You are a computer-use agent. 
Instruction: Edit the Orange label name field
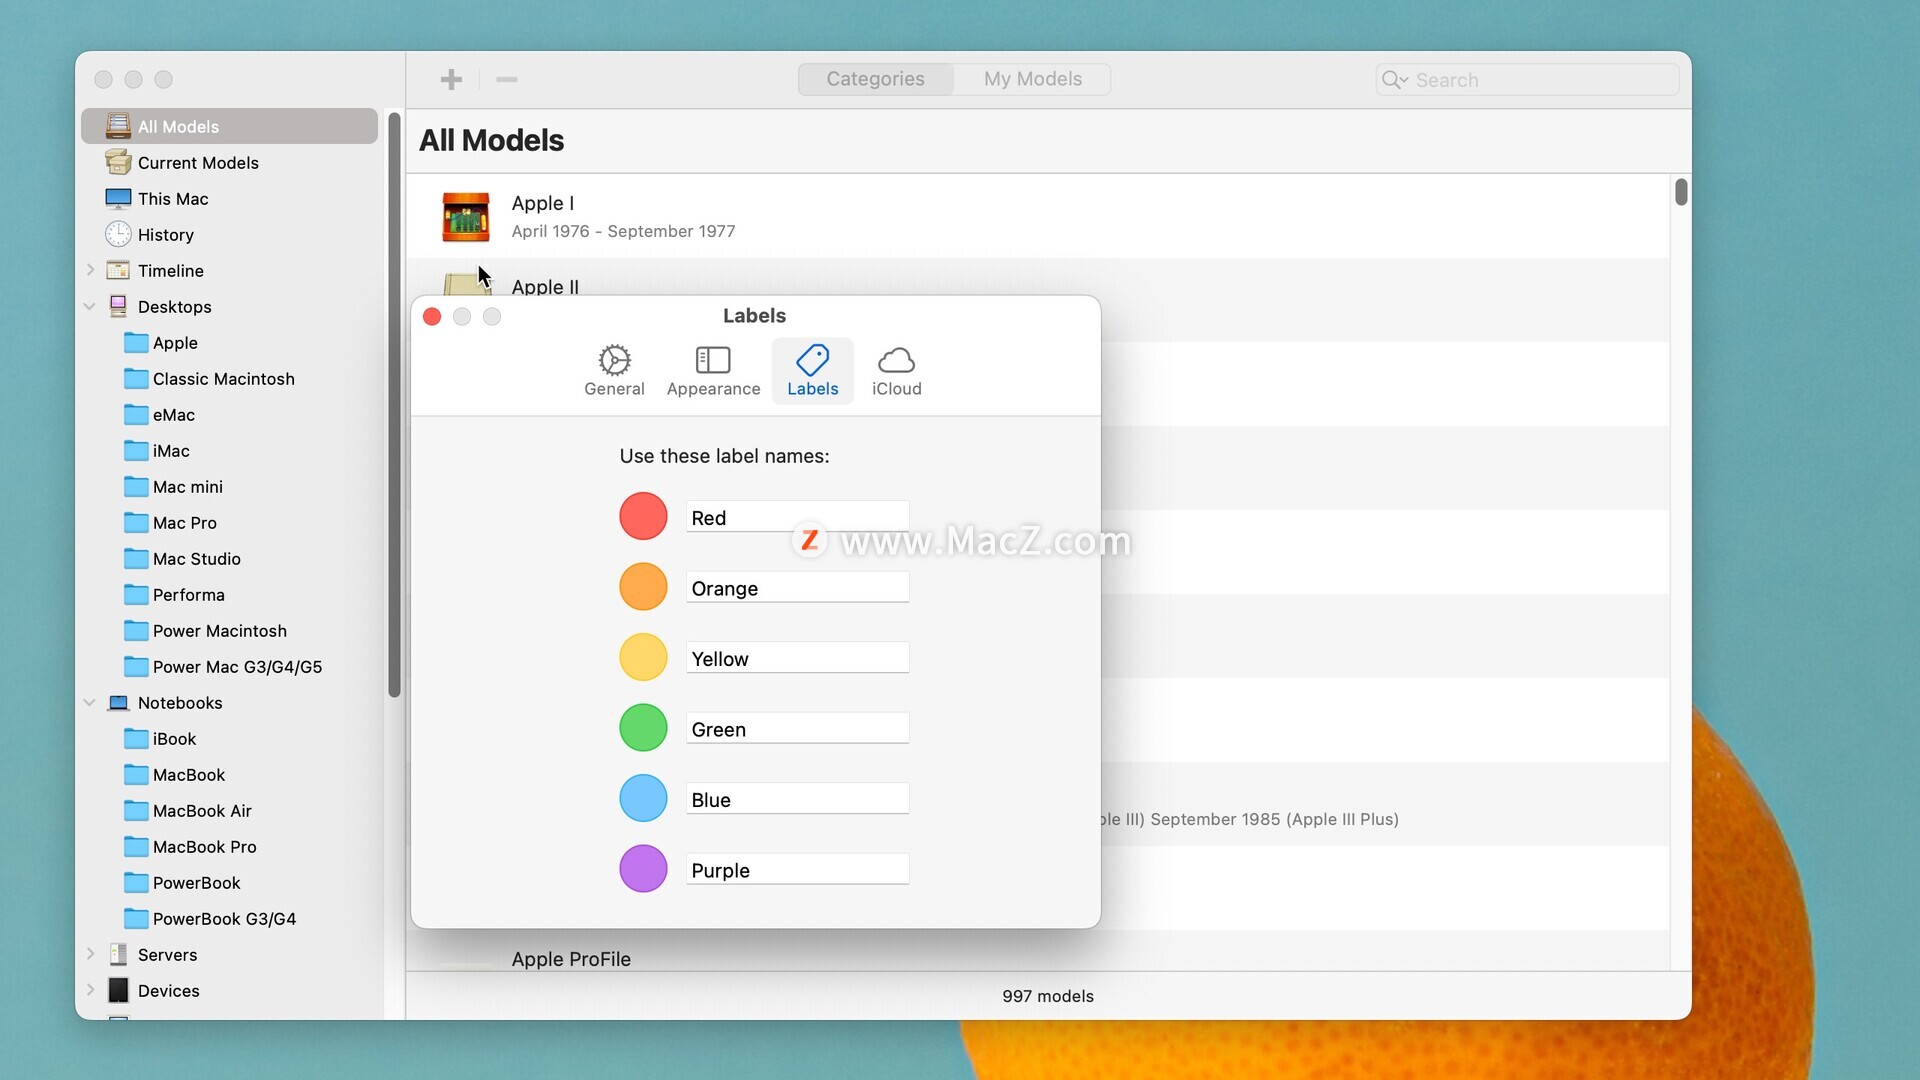click(x=797, y=588)
